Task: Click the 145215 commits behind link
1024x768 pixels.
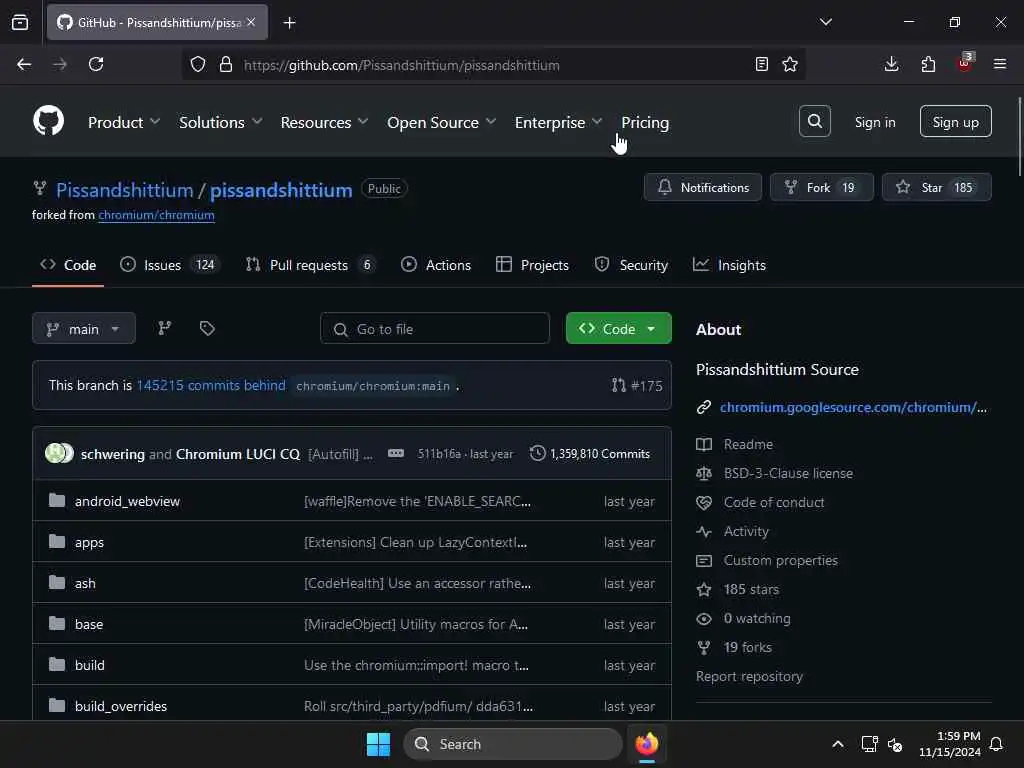Action: click(211, 385)
